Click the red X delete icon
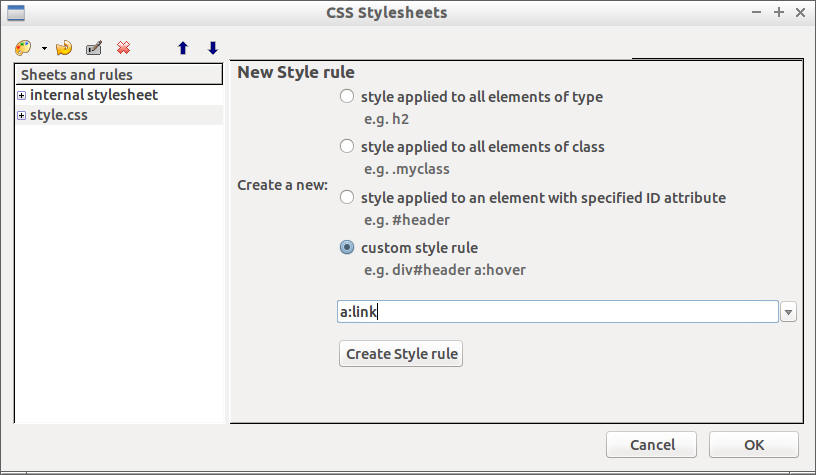816x475 pixels. (123, 48)
